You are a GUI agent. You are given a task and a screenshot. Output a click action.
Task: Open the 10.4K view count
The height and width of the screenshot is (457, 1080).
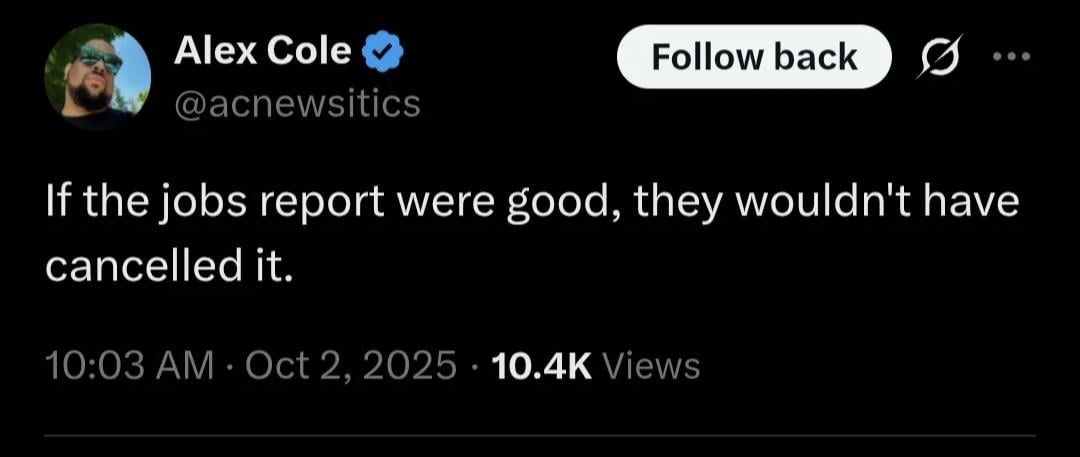543,367
